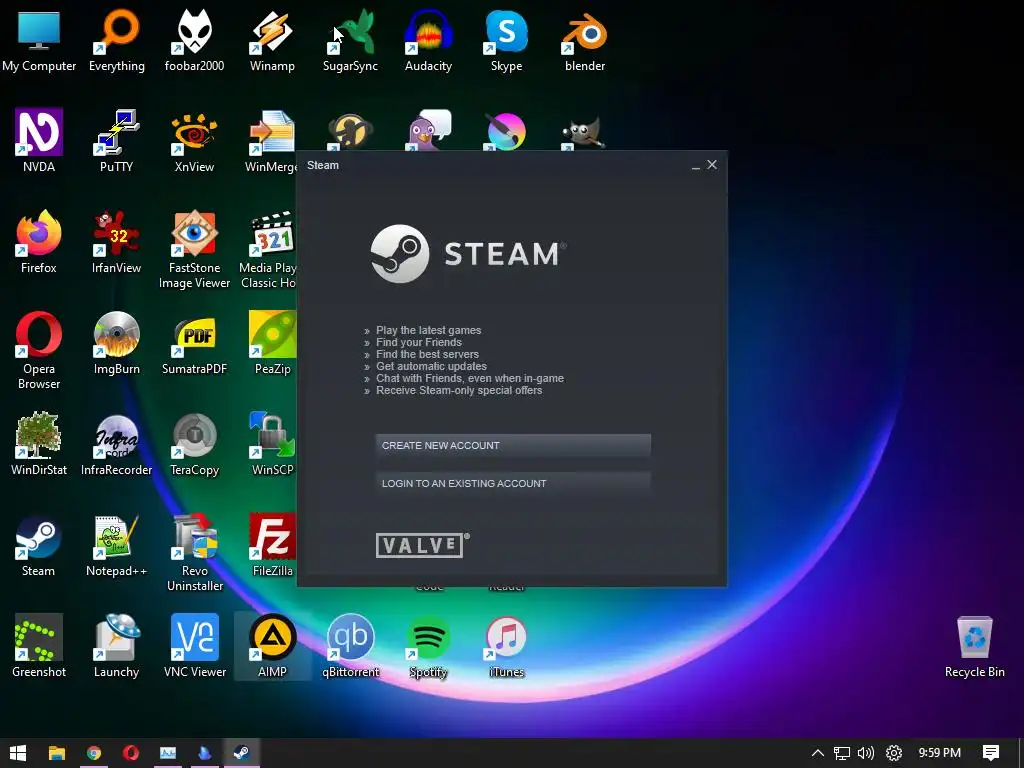Image resolution: width=1024 pixels, height=768 pixels.
Task: Select the Opera Browser desktop icon
Action: (x=39, y=351)
